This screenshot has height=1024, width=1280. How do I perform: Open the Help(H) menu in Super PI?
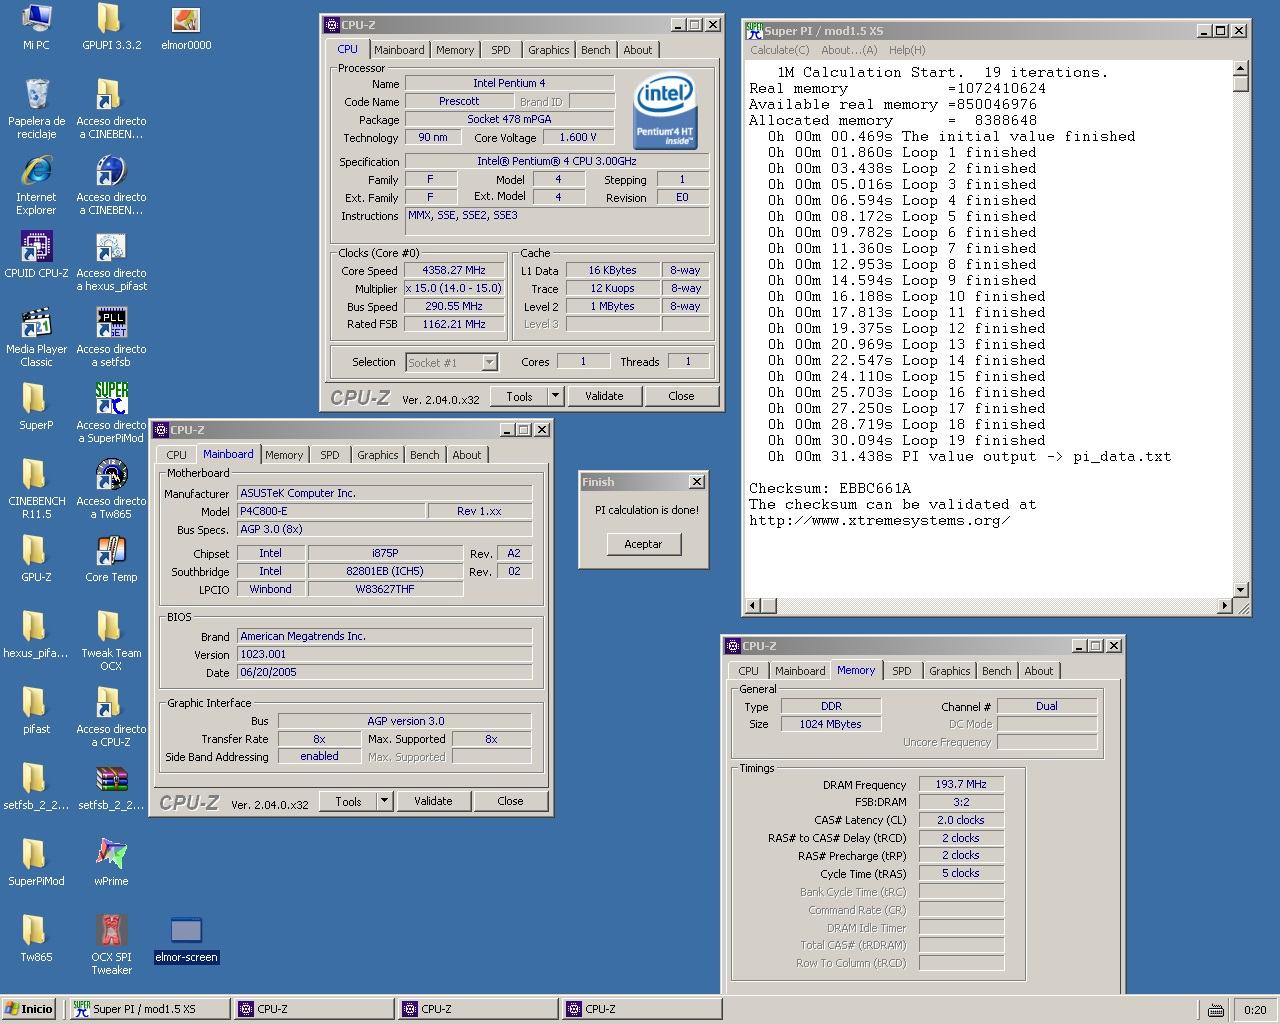coord(906,50)
